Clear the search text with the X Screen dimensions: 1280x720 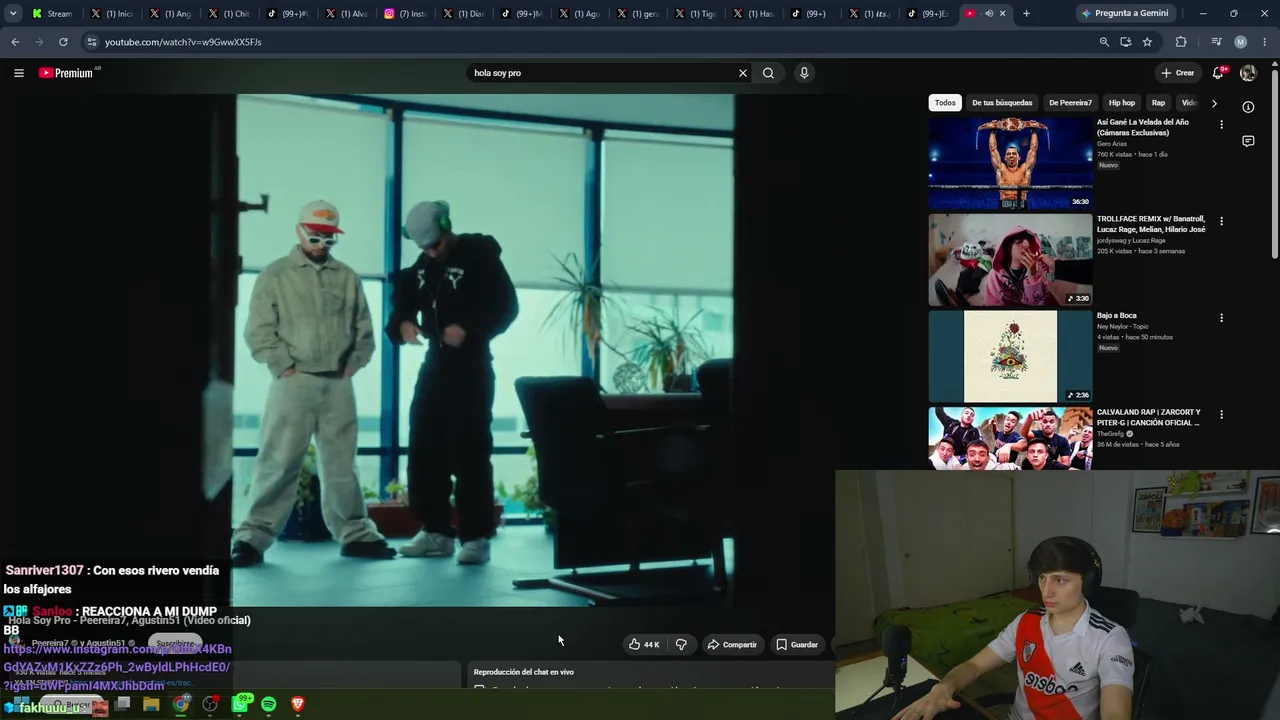pos(743,73)
